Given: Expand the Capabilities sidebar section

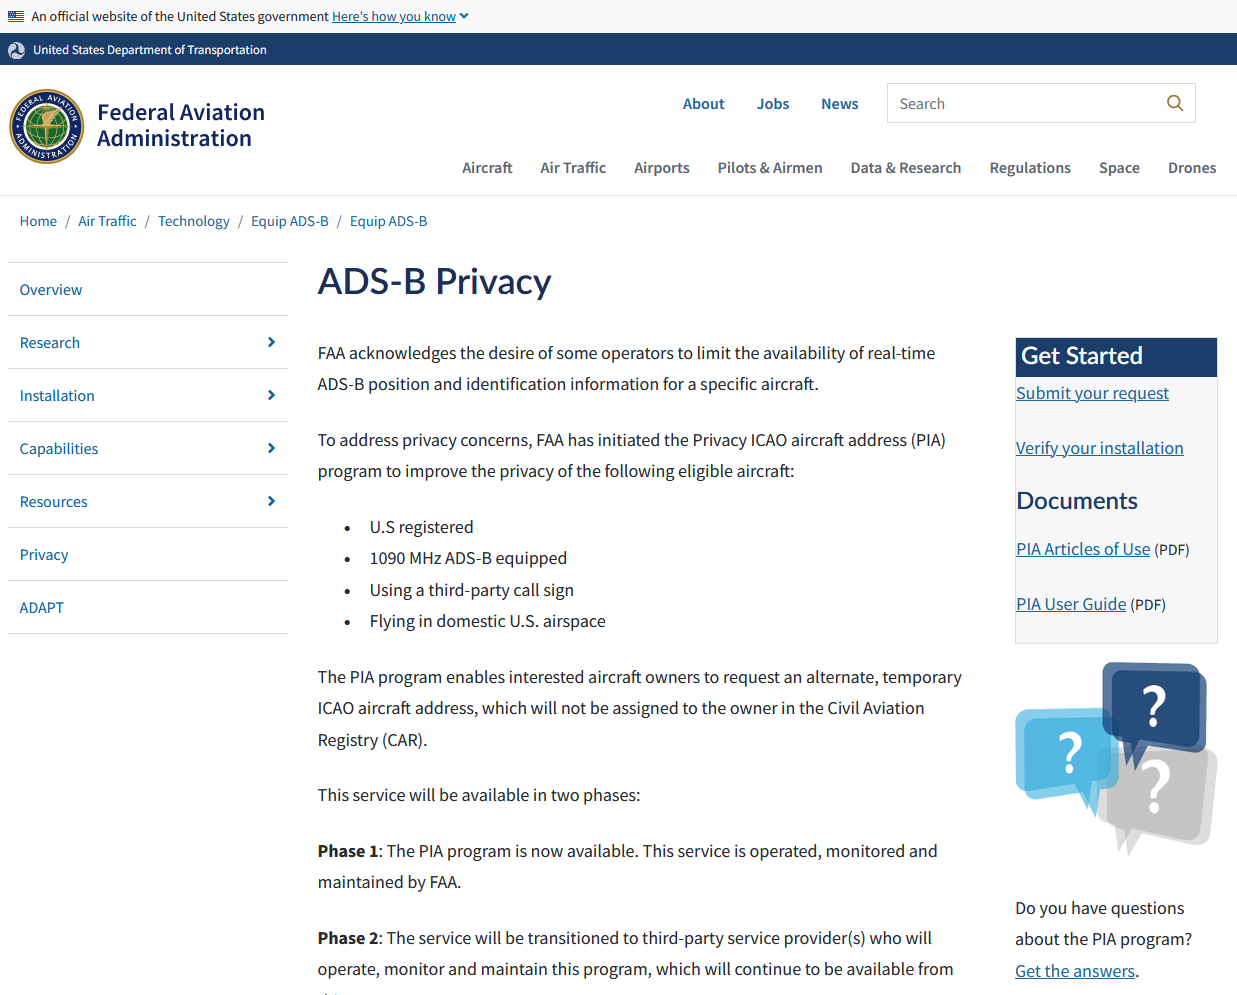Looking at the screenshot, I should 271,448.
